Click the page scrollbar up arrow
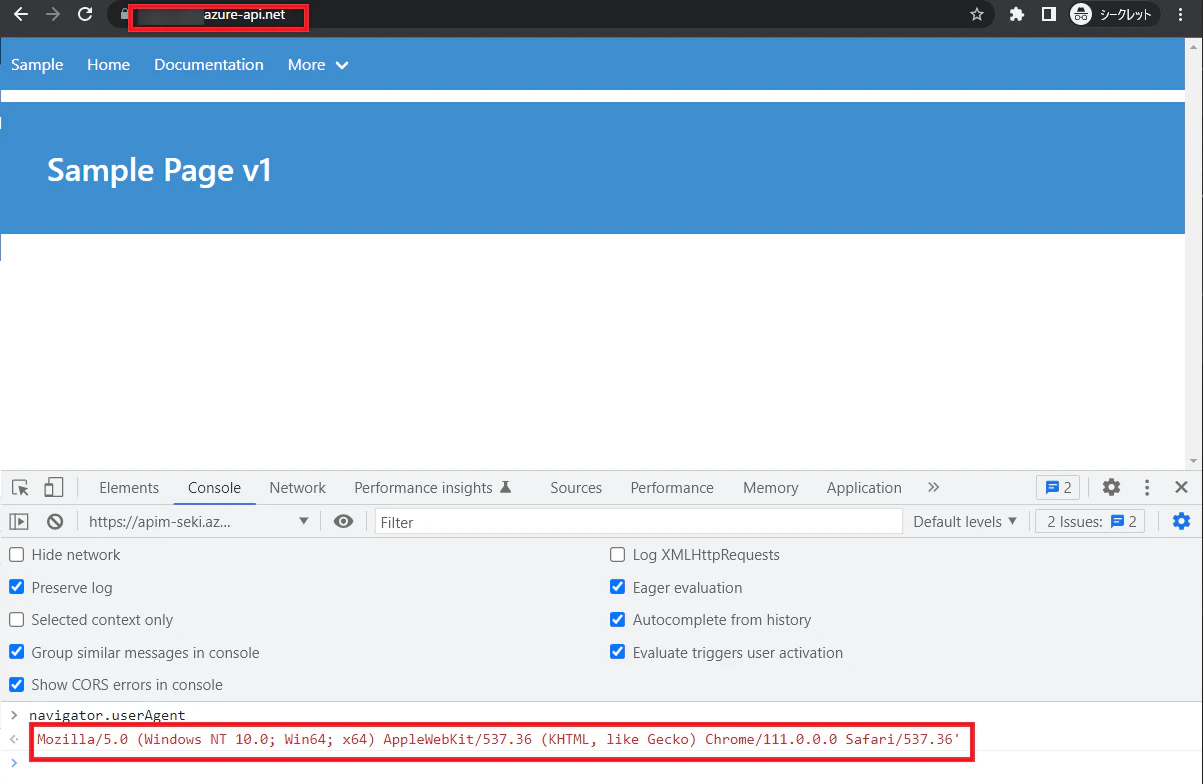 coord(1195,45)
